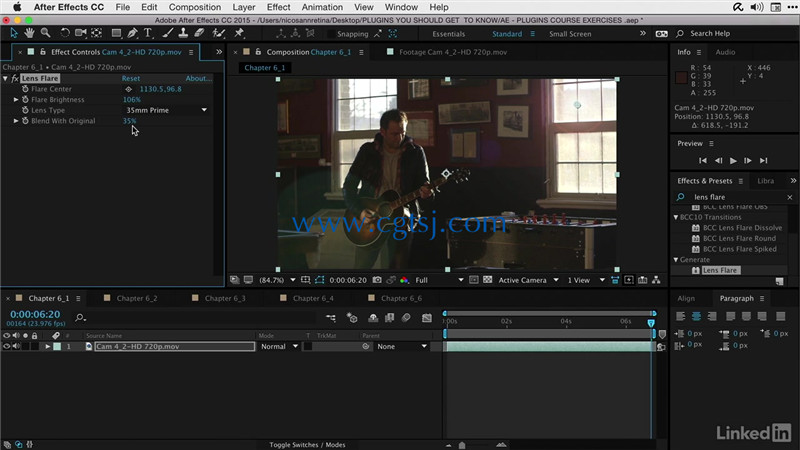800x450 pixels.
Task: Open the Lens Type 35mm Prime dropdown
Action: [166, 110]
